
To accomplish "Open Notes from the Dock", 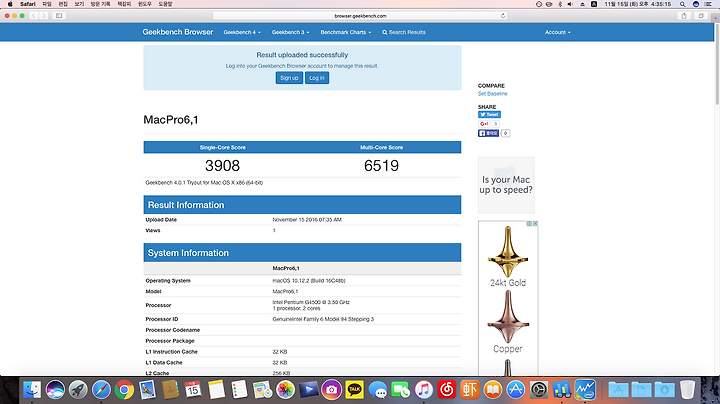I will point(216,390).
